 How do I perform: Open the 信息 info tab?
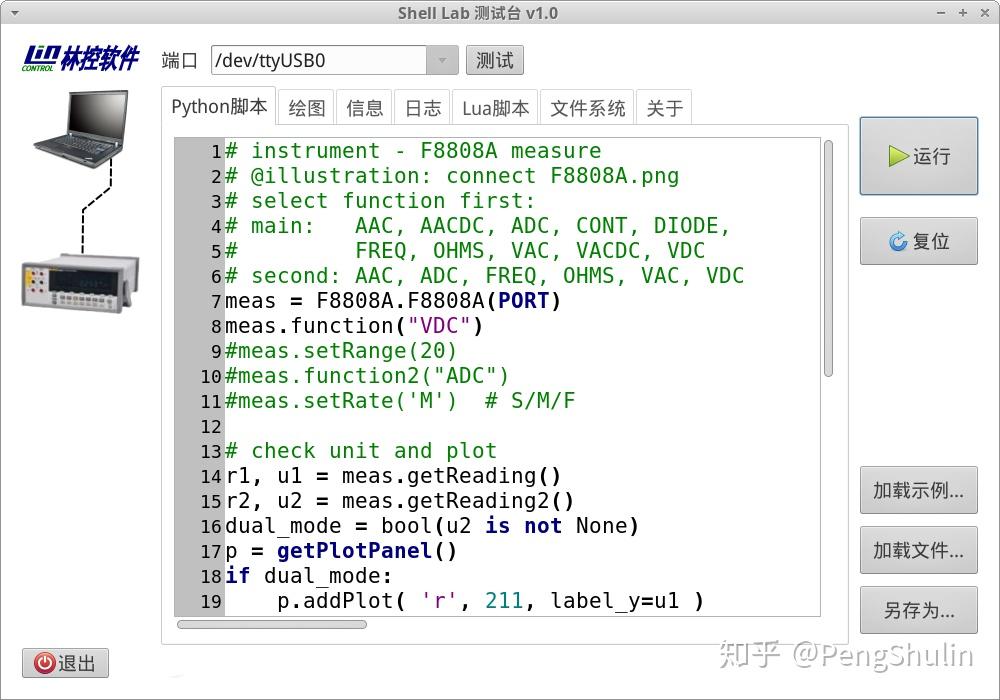tap(364, 108)
